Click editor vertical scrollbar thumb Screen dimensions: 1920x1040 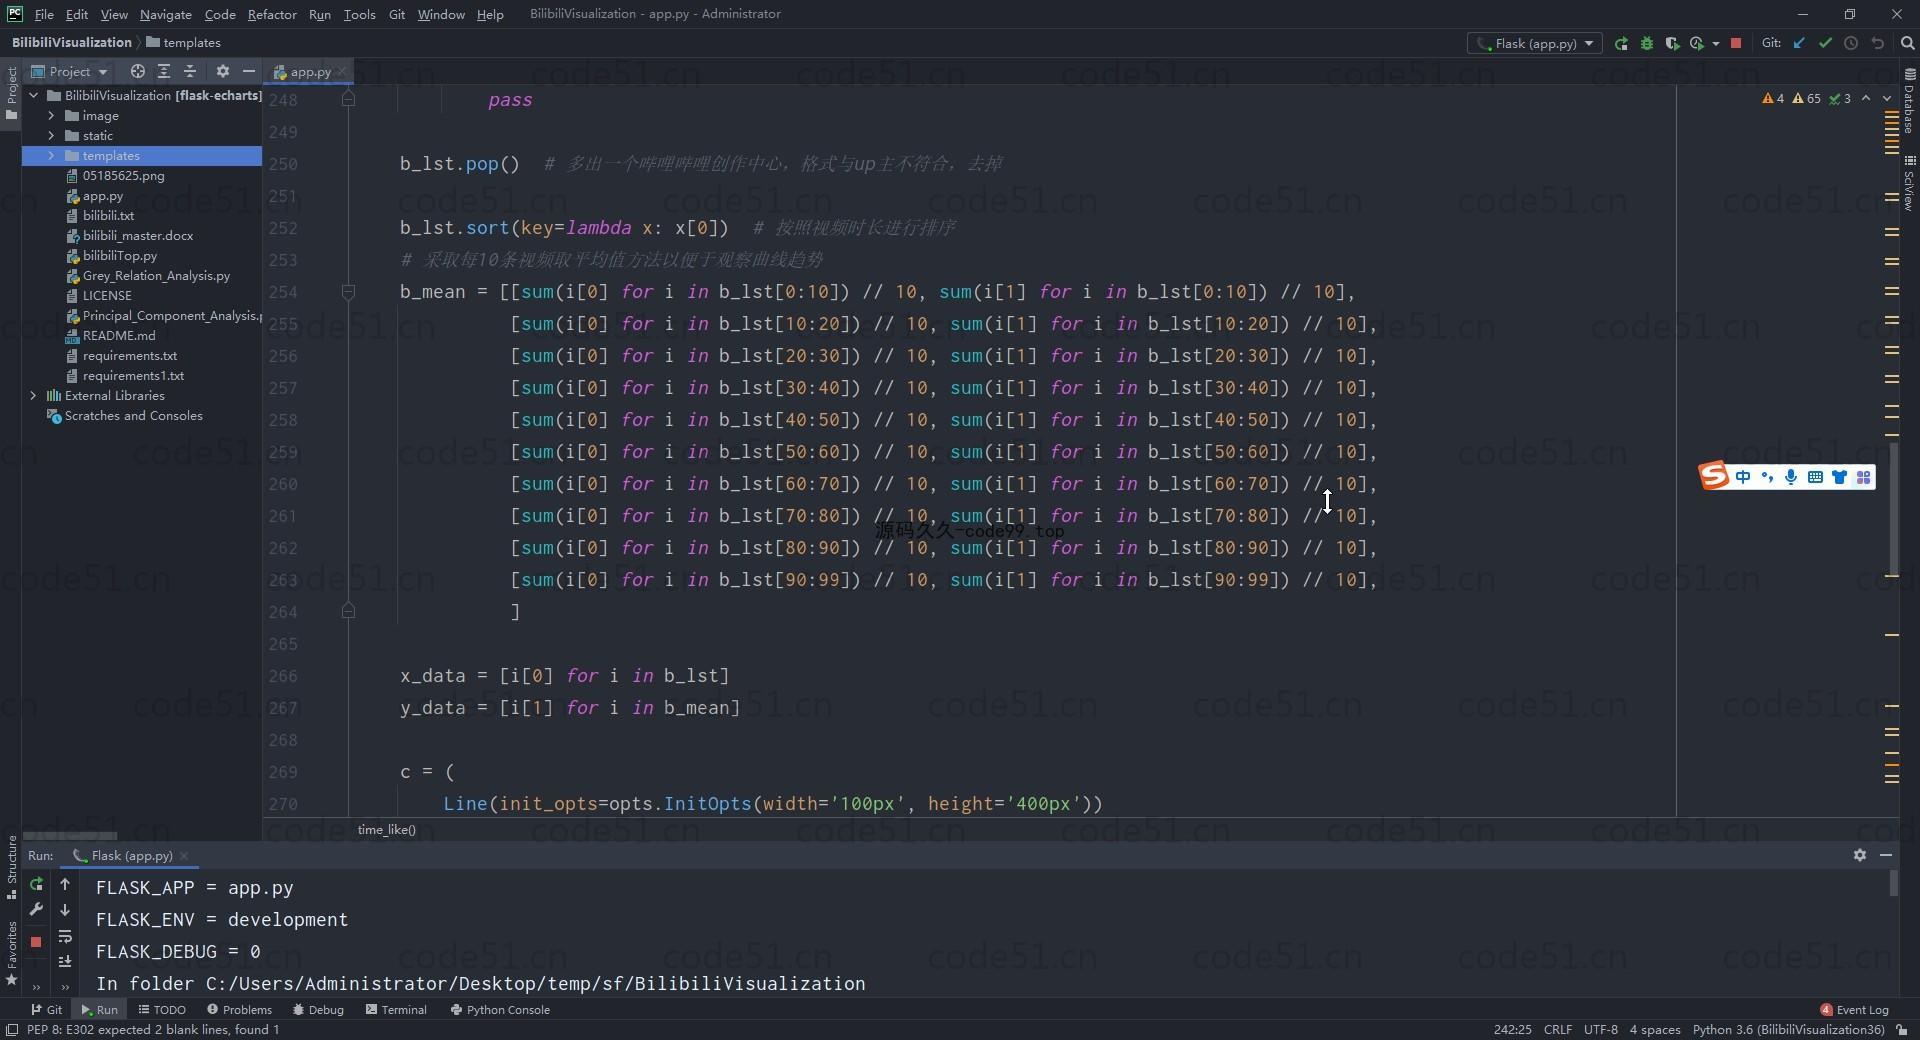click(x=1892, y=508)
